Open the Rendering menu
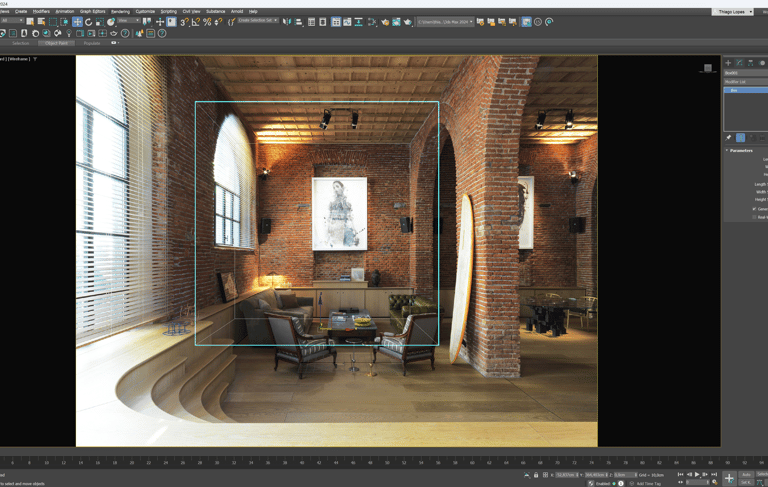Viewport: 768px width, 487px height. 120,11
